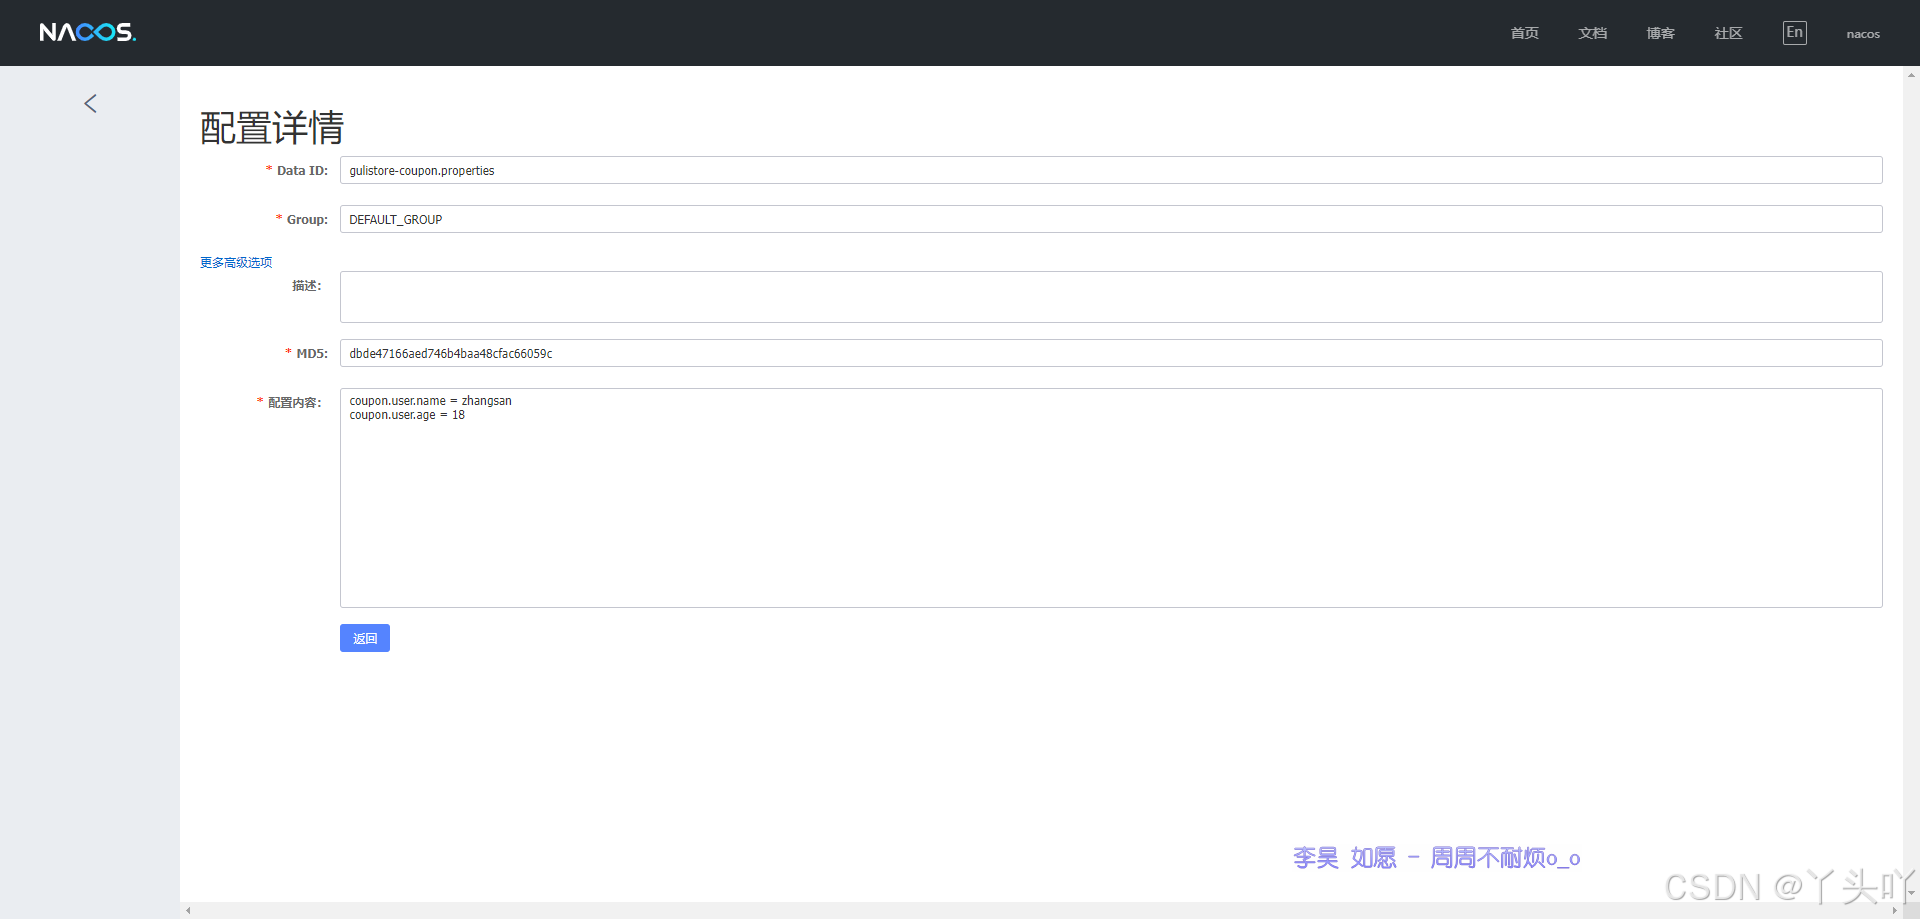Open the 社区 community page
The height and width of the screenshot is (919, 1920).
pos(1727,32)
